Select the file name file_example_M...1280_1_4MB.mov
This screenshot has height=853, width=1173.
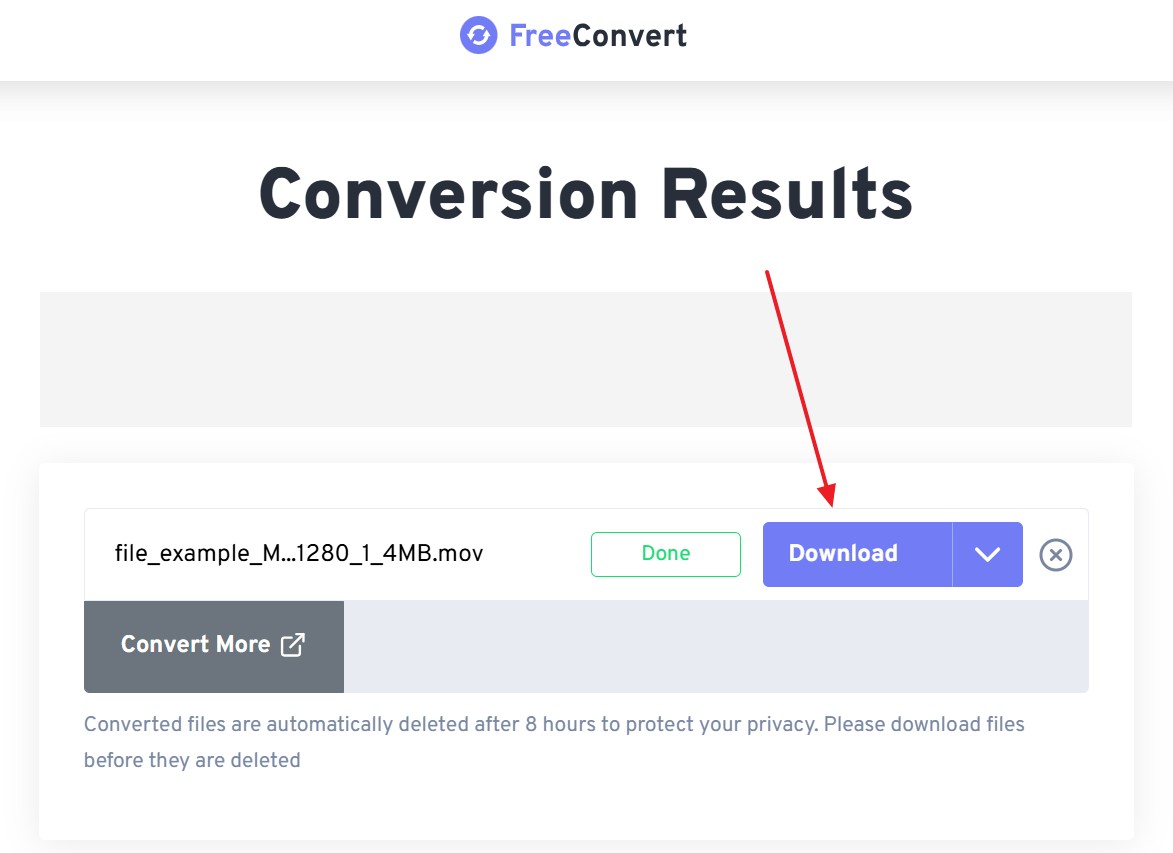click(x=299, y=553)
